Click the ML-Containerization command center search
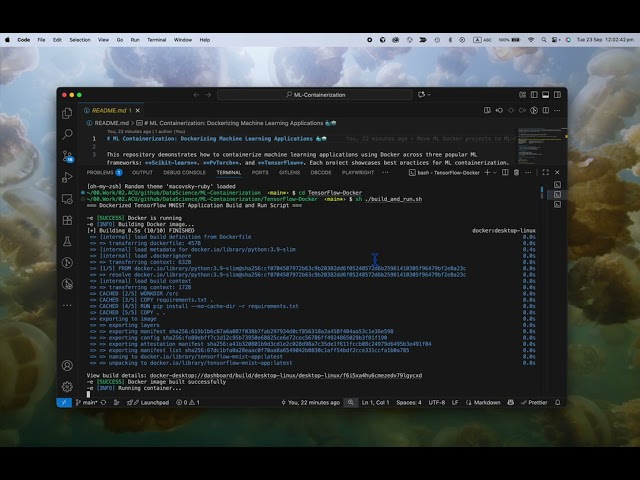The width and height of the screenshot is (640, 480). (x=315, y=95)
